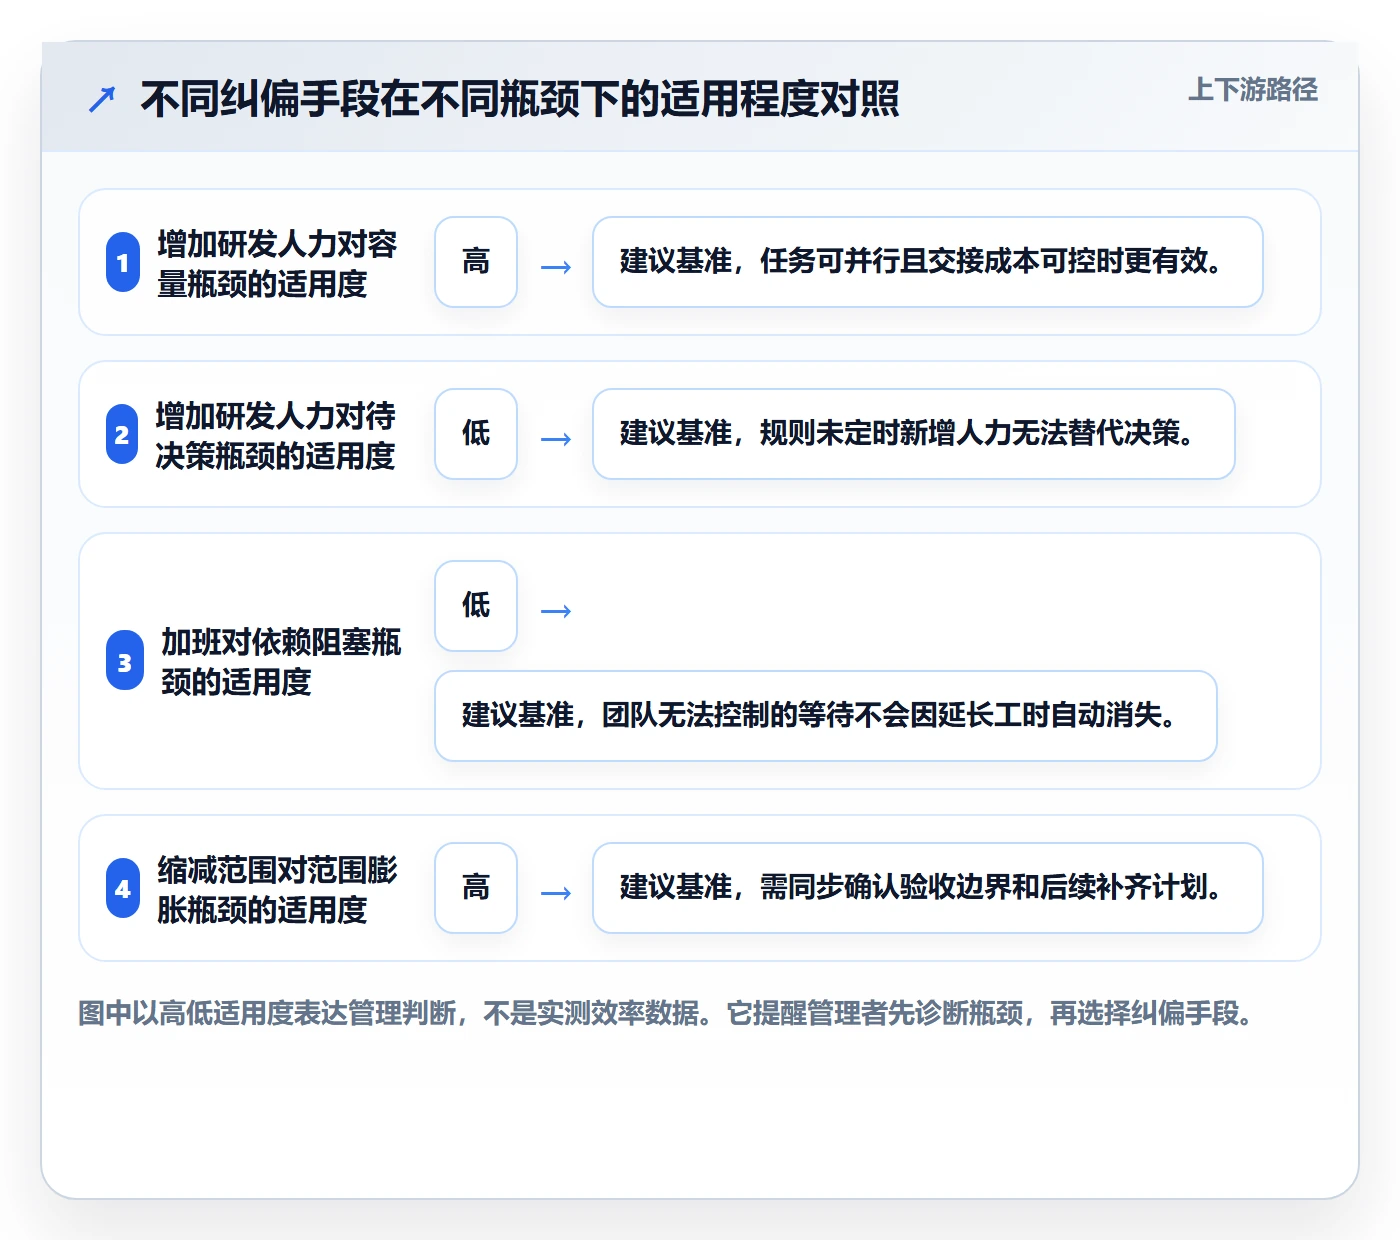
Task: Click the diagonal arrow icon beside the title
Action: point(102,99)
